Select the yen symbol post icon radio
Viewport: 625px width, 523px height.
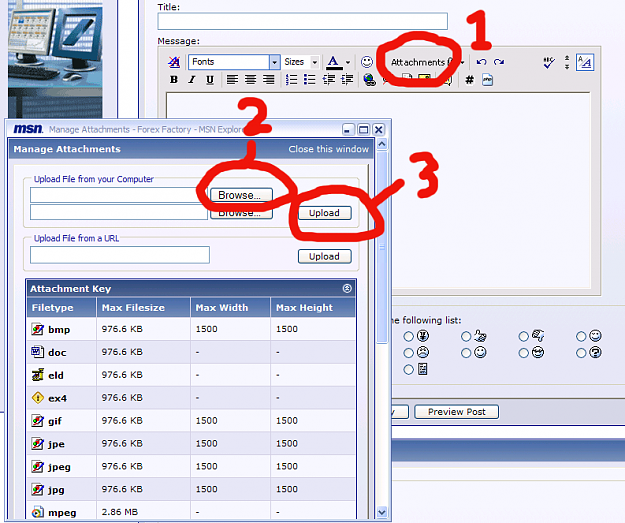(409, 336)
